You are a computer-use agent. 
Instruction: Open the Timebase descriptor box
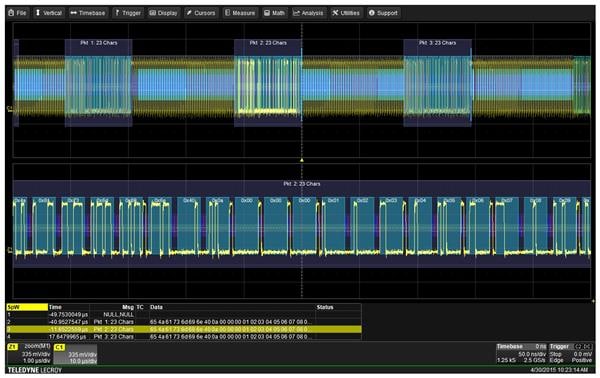click(522, 354)
